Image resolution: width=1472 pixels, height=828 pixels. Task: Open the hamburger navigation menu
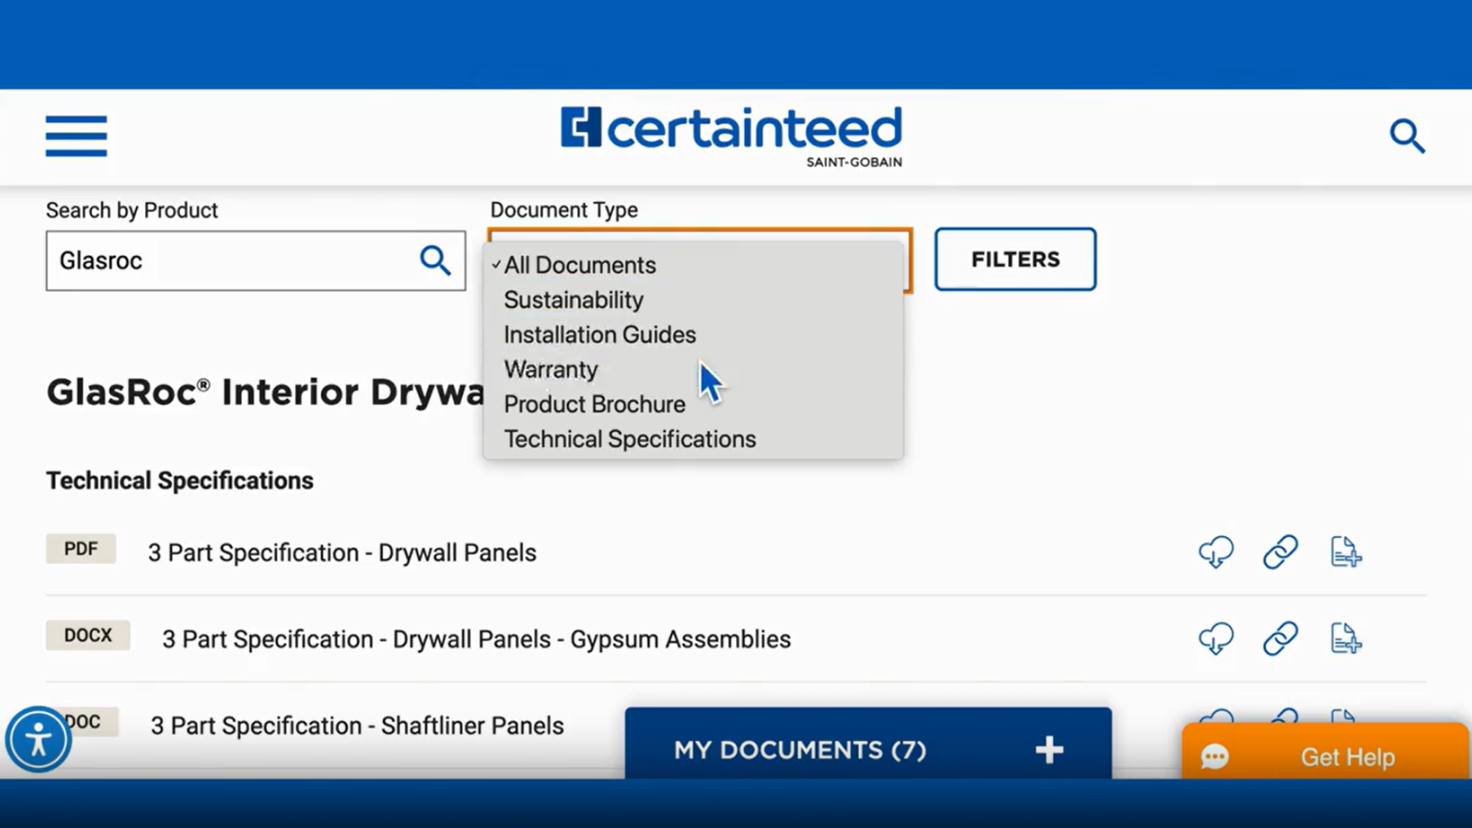point(76,136)
